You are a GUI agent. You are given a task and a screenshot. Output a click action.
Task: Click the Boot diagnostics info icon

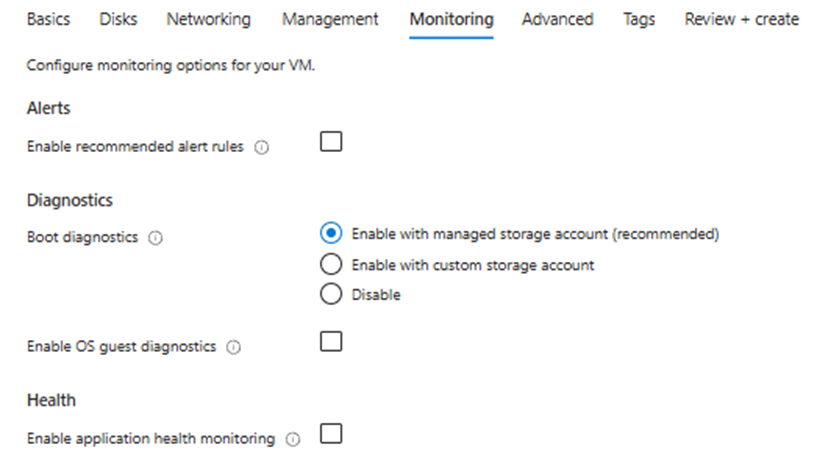tap(156, 239)
